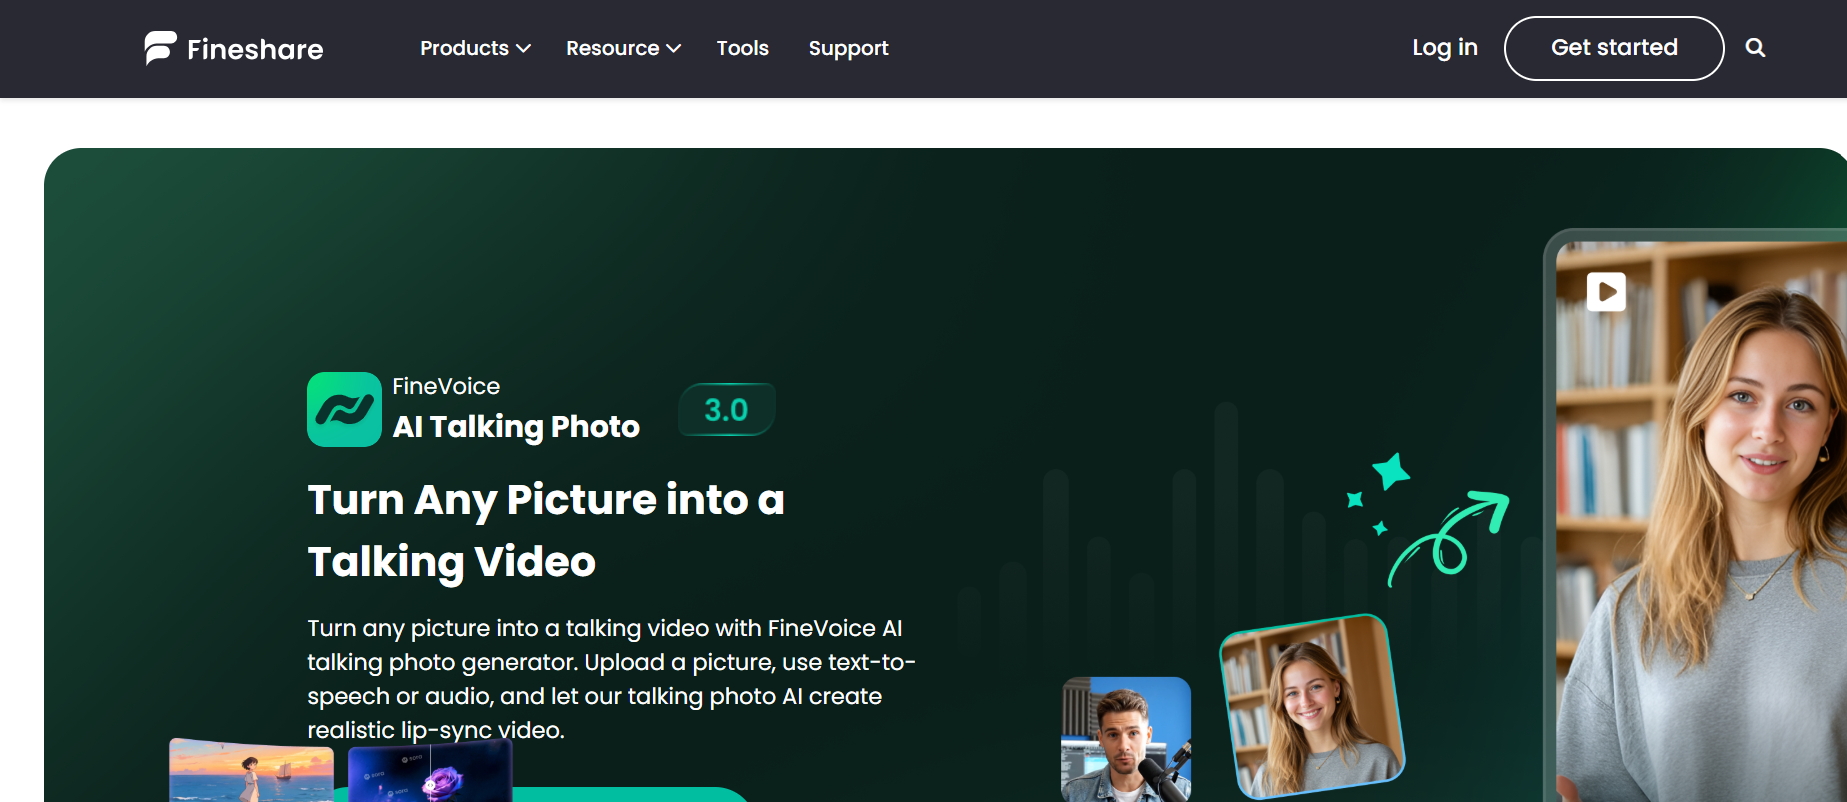Play the video on the phone preview
Viewport: 1847px width, 802px height.
pos(1606,292)
